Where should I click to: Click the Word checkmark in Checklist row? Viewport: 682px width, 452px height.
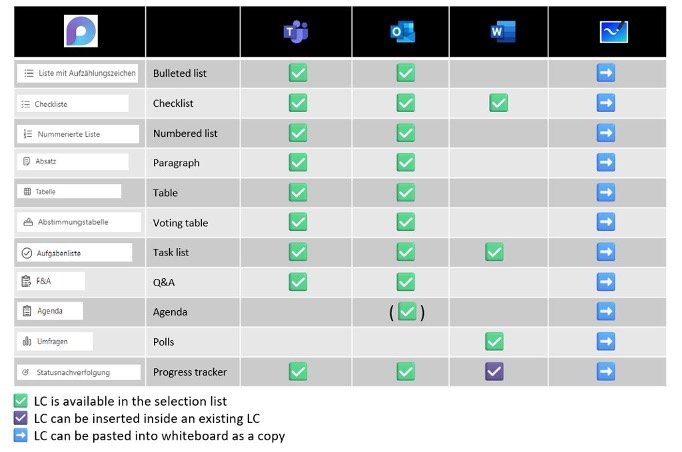498,103
